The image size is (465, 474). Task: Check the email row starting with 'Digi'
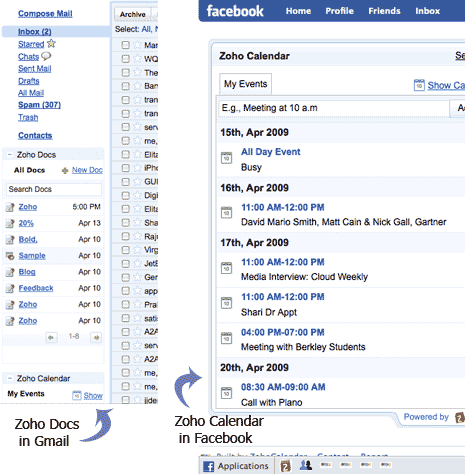tap(125, 195)
